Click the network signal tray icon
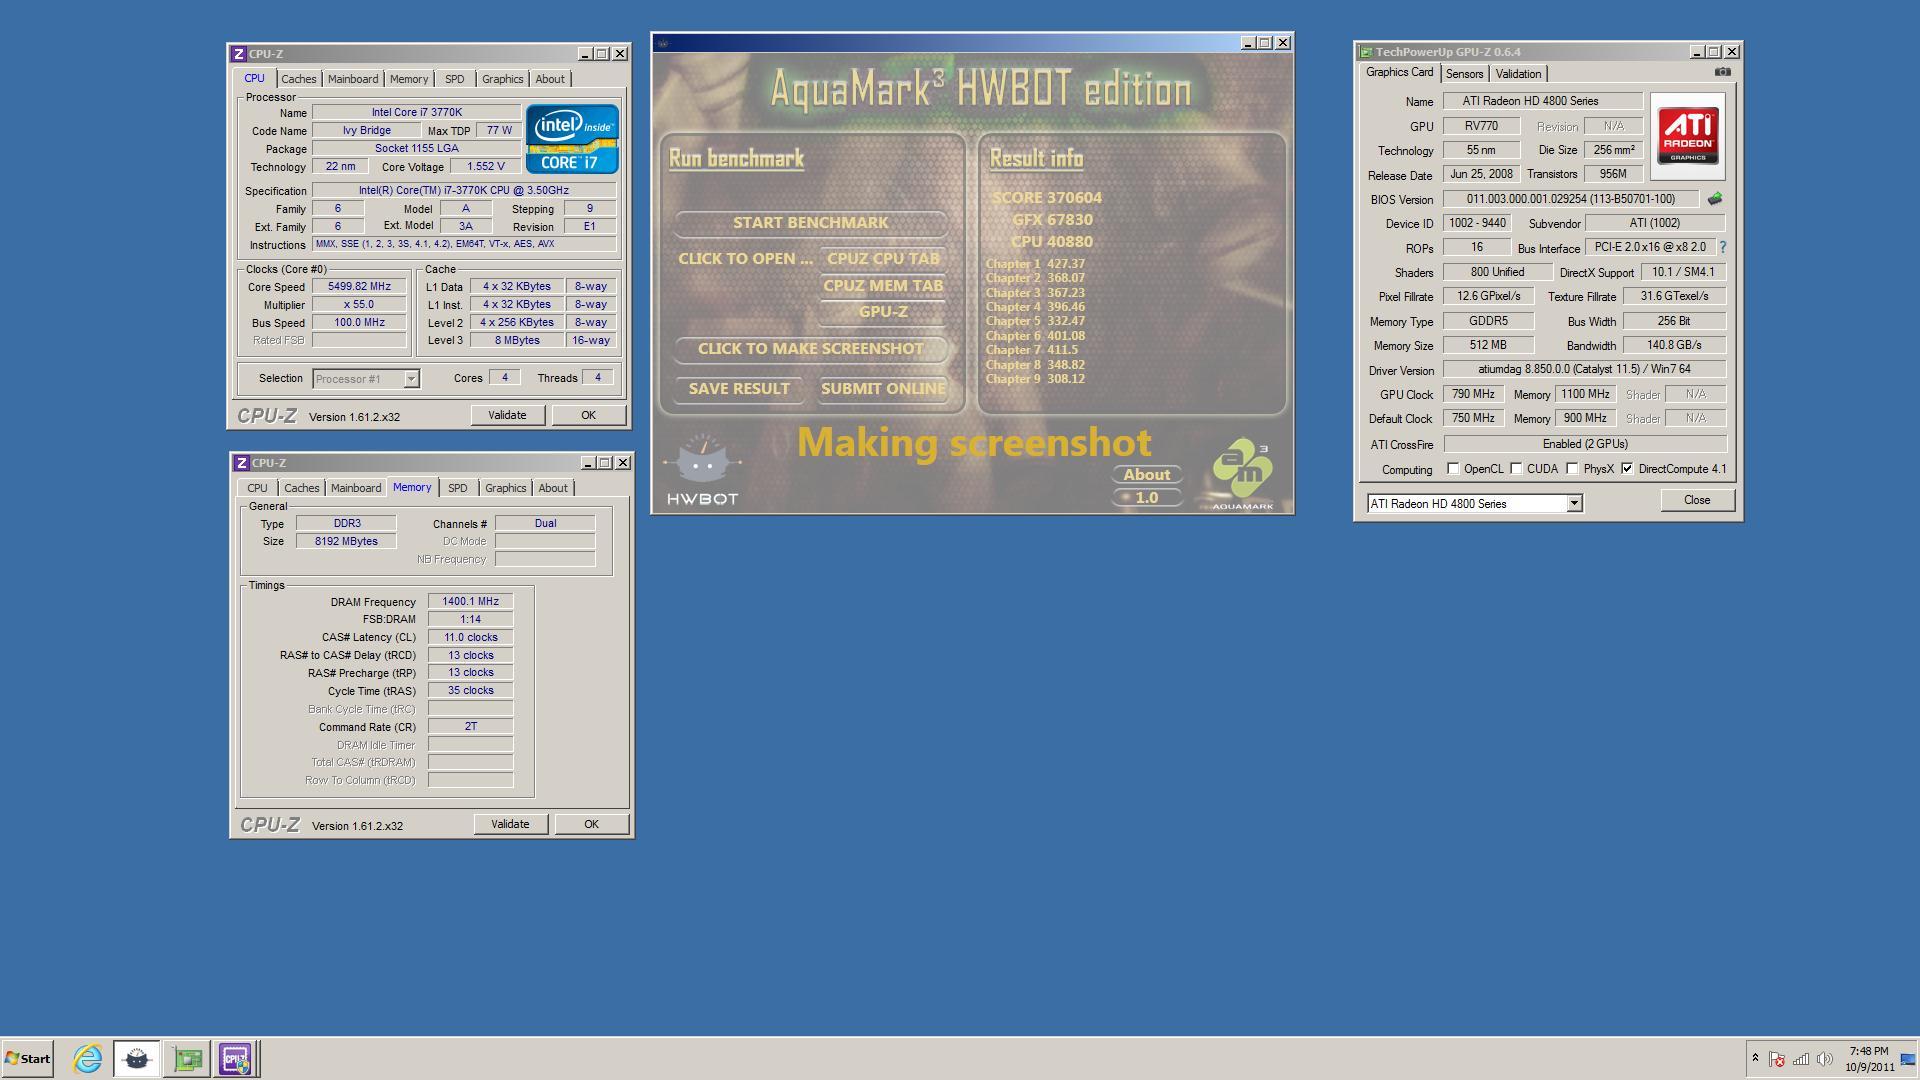The image size is (1920, 1080). [1800, 1059]
